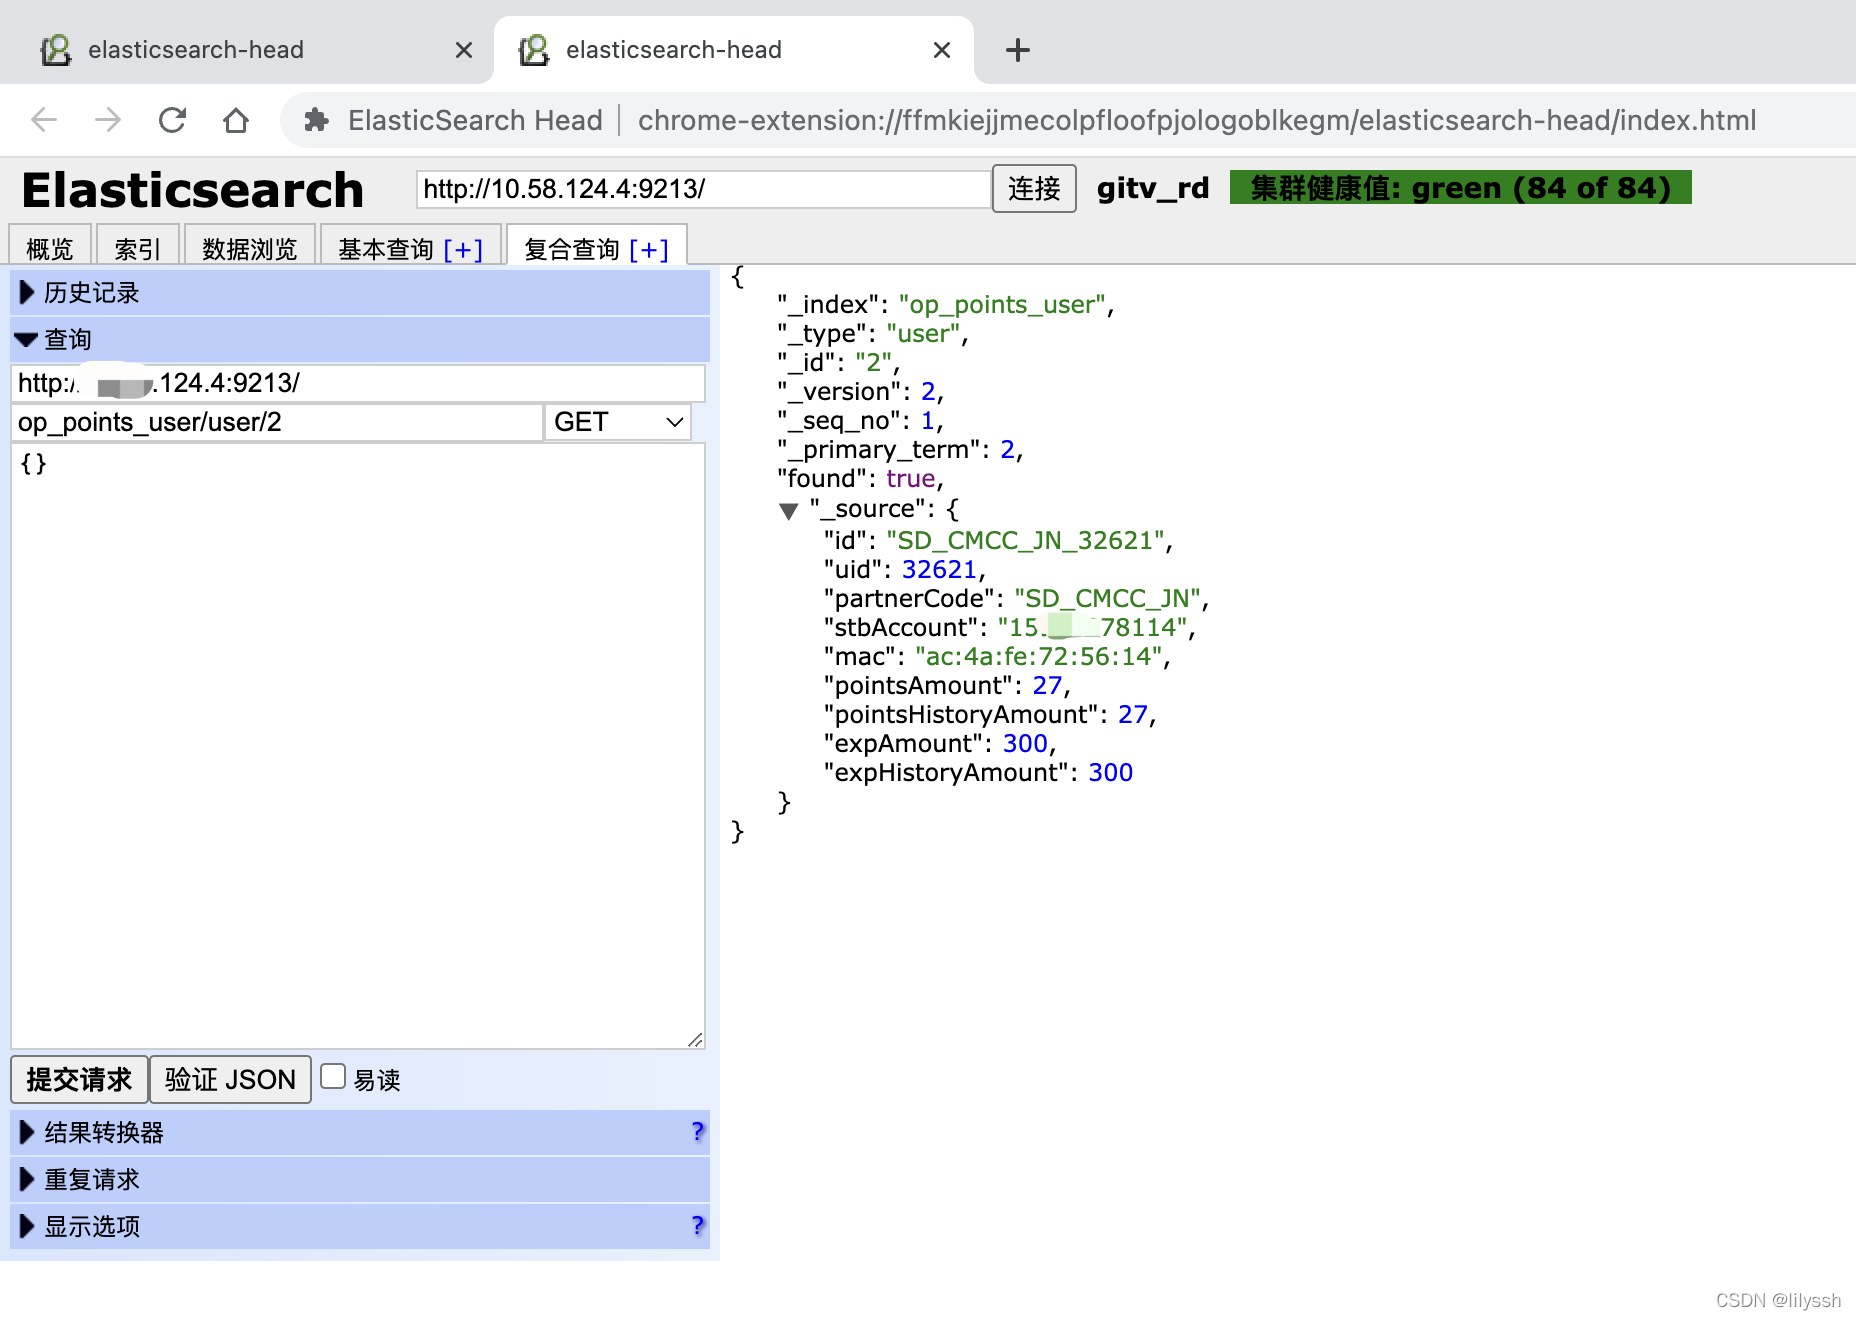The width and height of the screenshot is (1856, 1320).
Task: Click the active tab's elasticsearch favicon
Action: tap(534, 50)
